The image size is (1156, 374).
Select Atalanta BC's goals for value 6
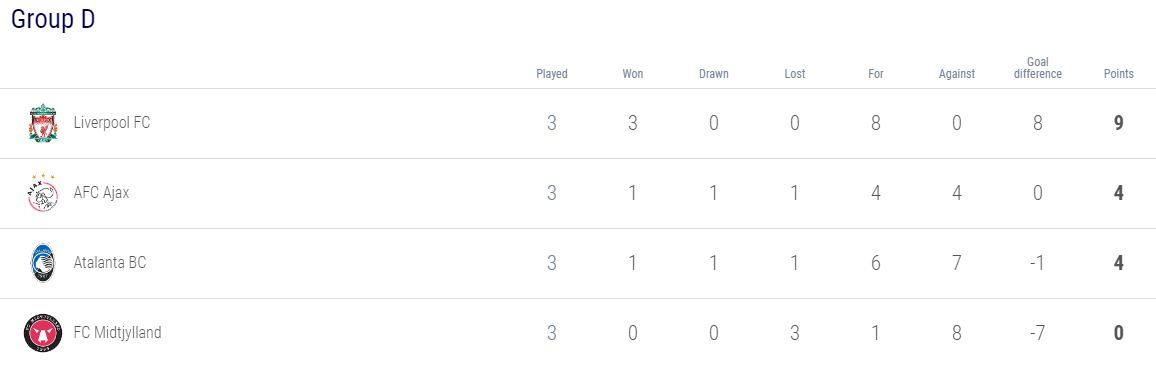(x=876, y=263)
